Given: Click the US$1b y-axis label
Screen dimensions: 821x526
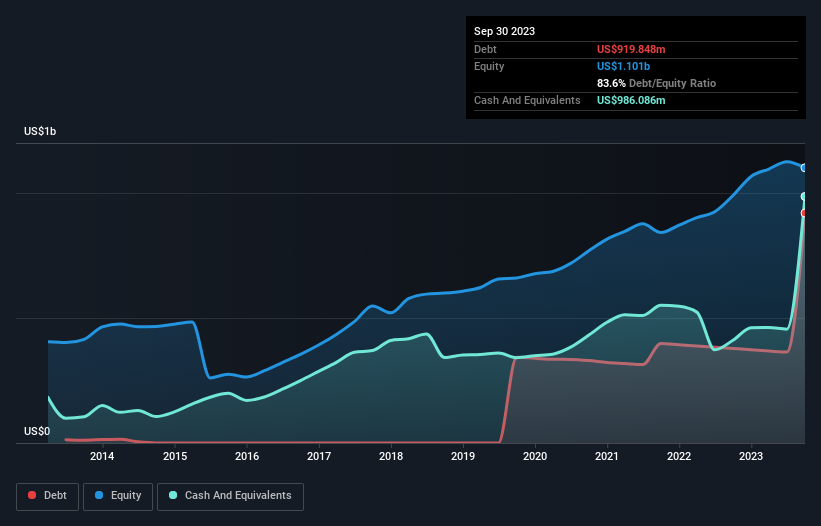Looking at the screenshot, I should coord(40,131).
